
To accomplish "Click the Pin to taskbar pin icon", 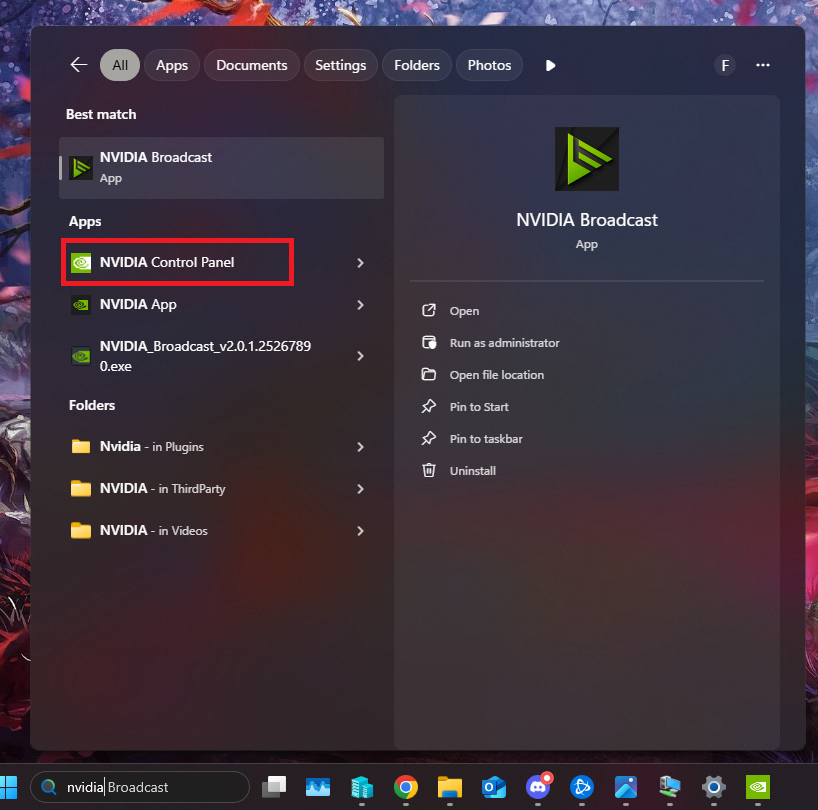I will 429,438.
